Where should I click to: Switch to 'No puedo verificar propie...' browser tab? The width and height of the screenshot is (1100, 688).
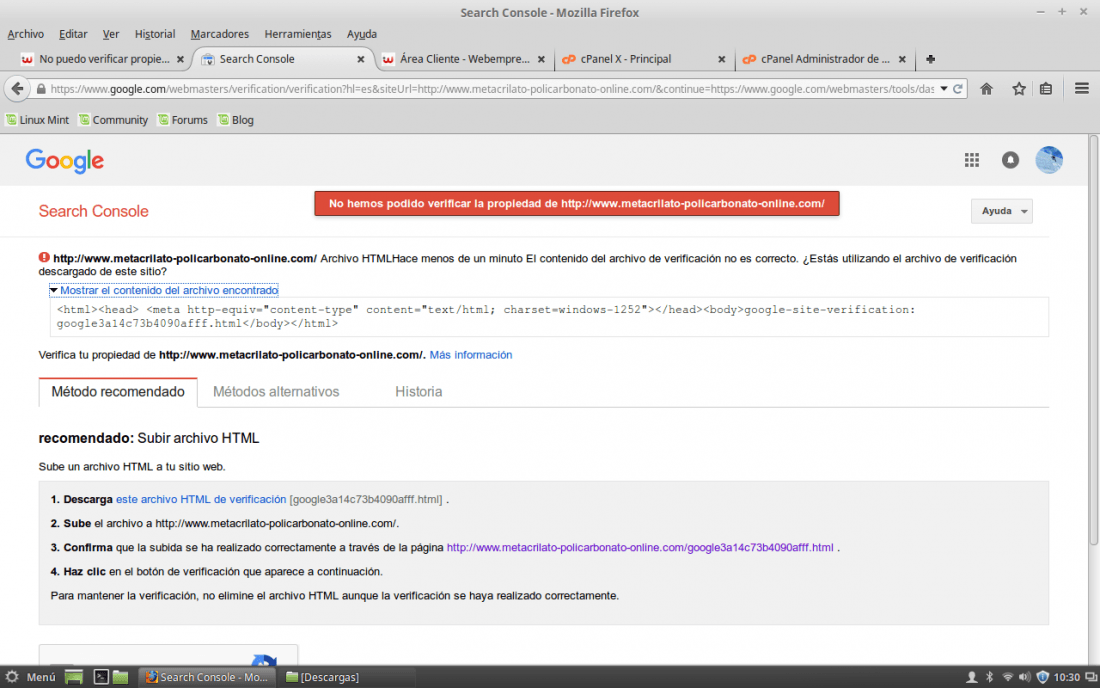point(104,60)
